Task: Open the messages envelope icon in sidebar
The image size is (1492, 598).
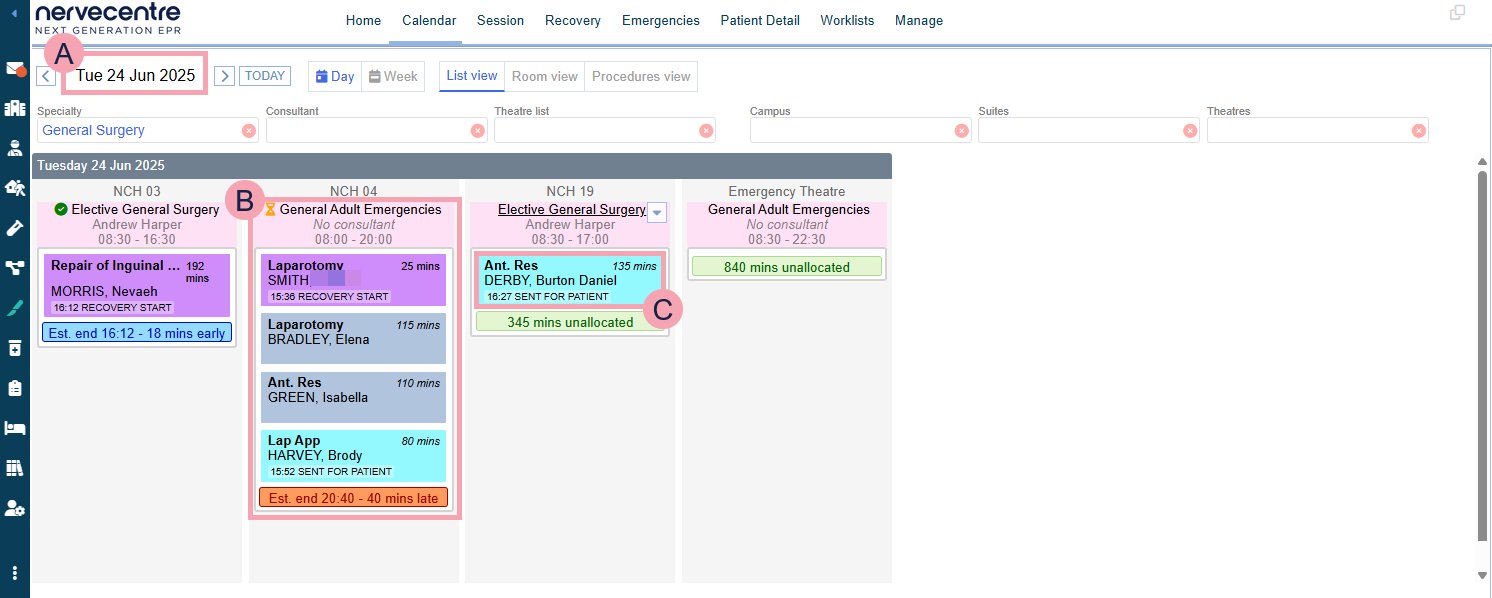Action: point(14,69)
